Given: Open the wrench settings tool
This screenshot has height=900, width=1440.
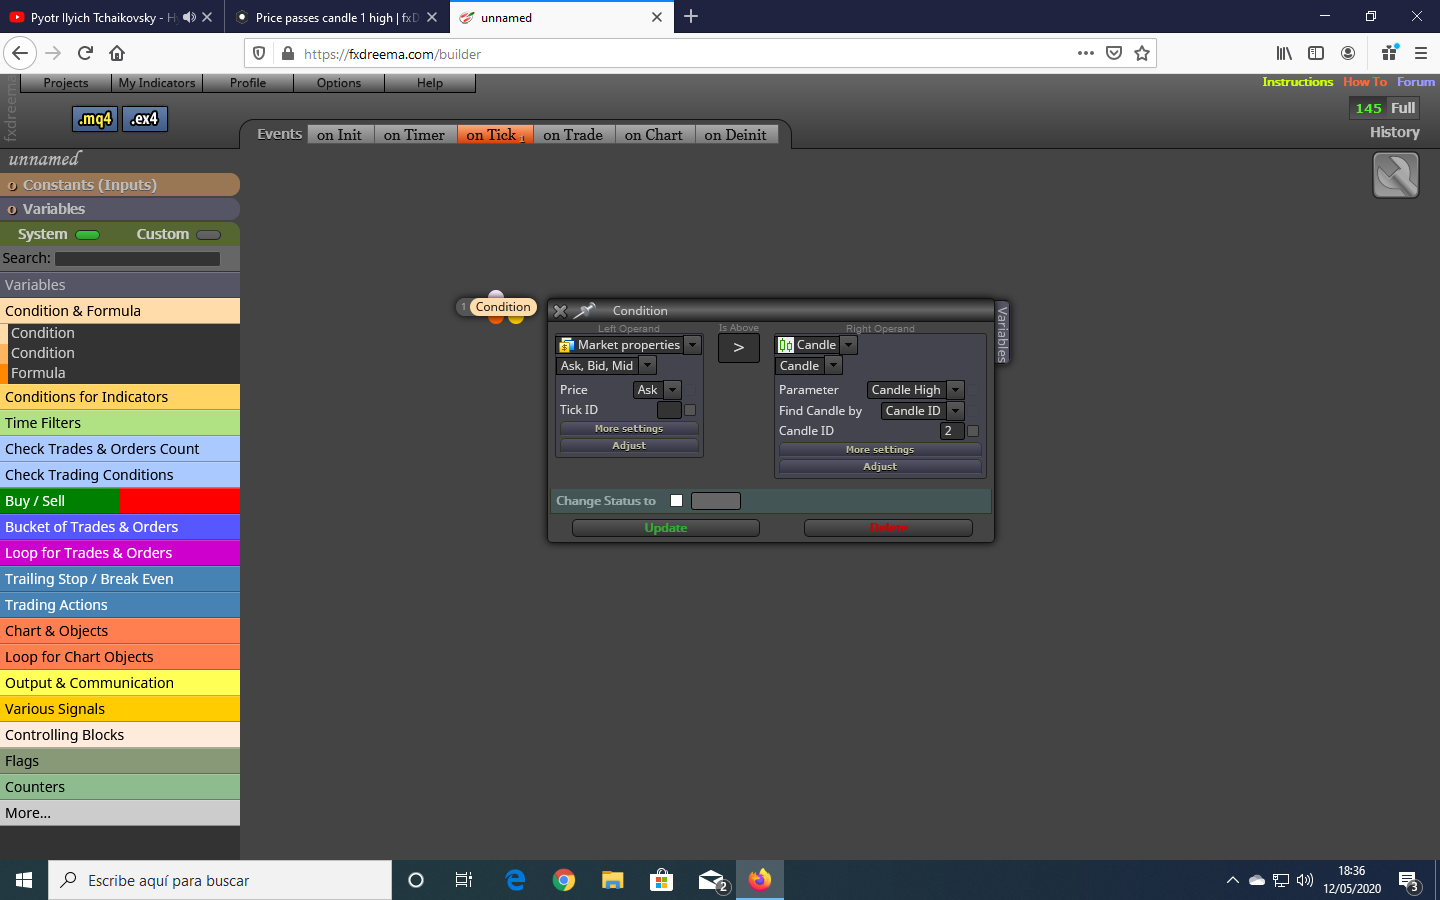Looking at the screenshot, I should 1396,175.
